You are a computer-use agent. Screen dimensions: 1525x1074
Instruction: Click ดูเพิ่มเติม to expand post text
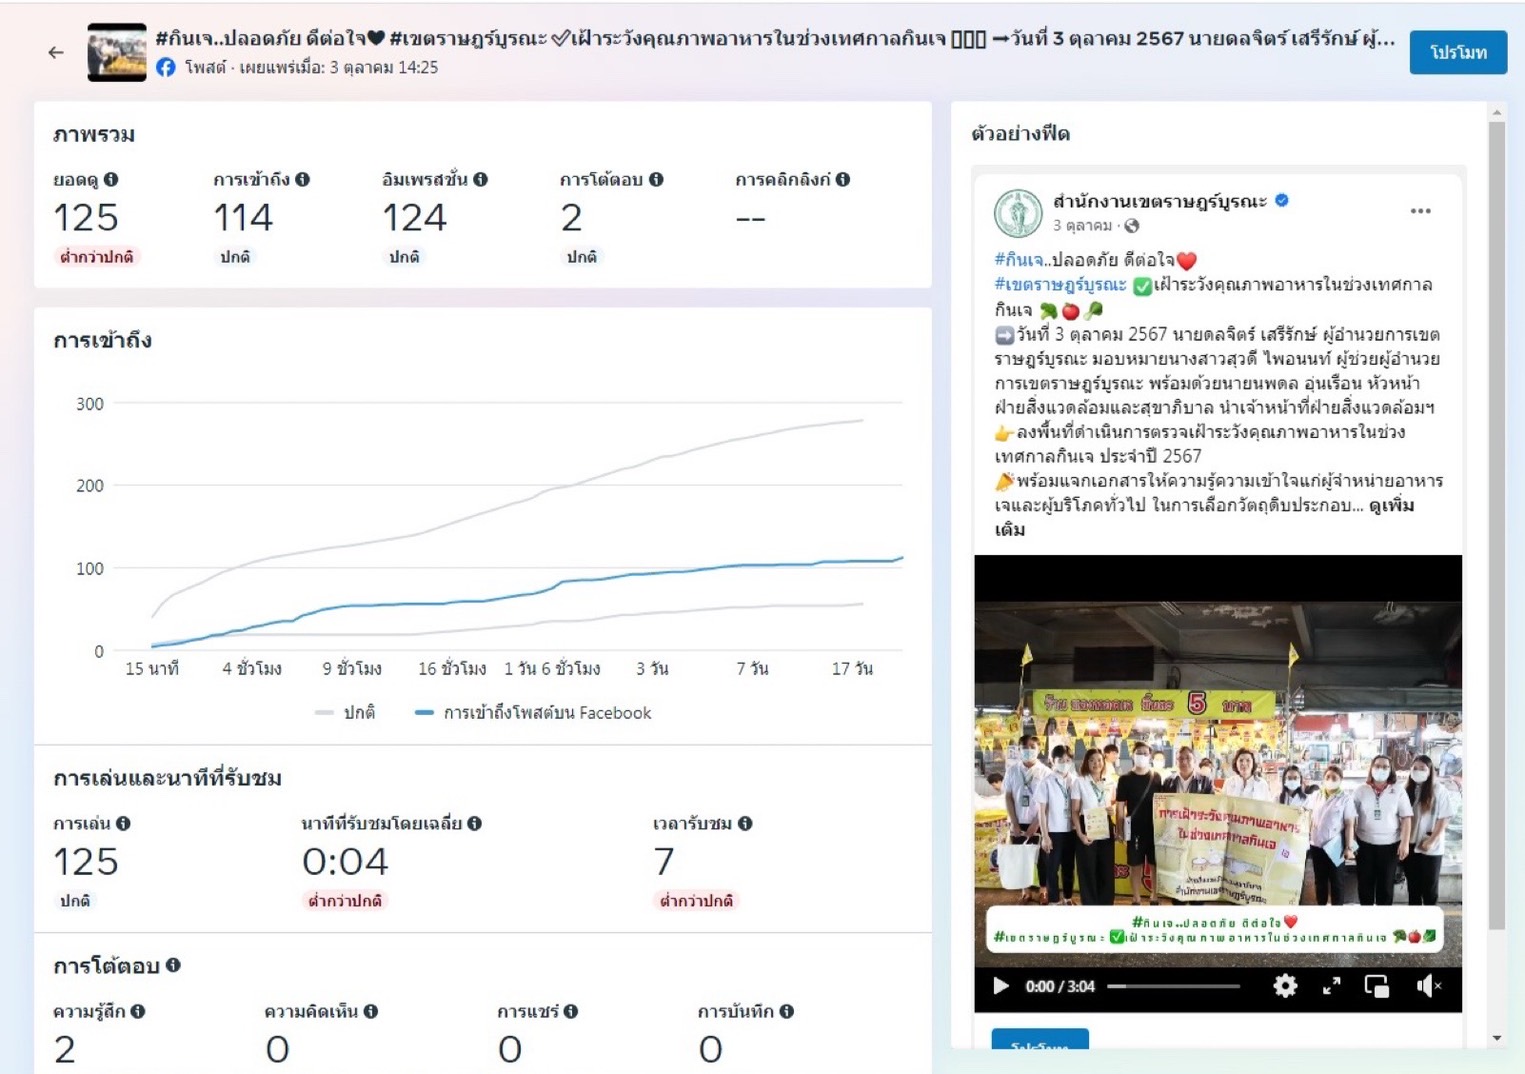coord(1391,506)
